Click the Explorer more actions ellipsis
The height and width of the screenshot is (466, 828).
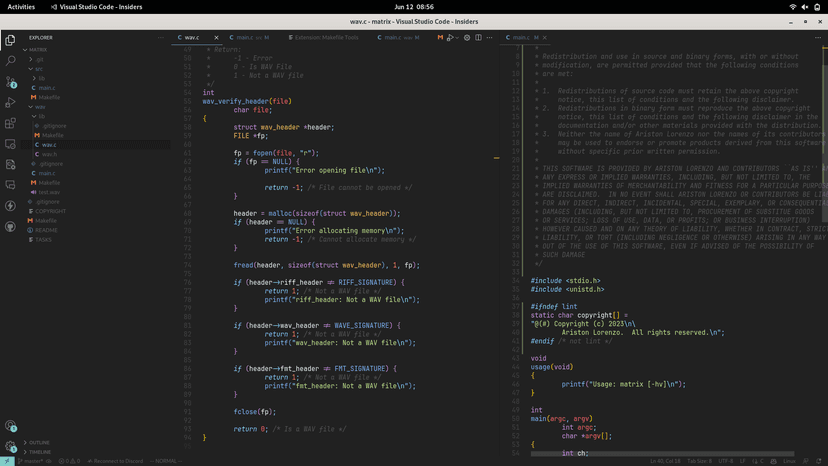tap(160, 38)
